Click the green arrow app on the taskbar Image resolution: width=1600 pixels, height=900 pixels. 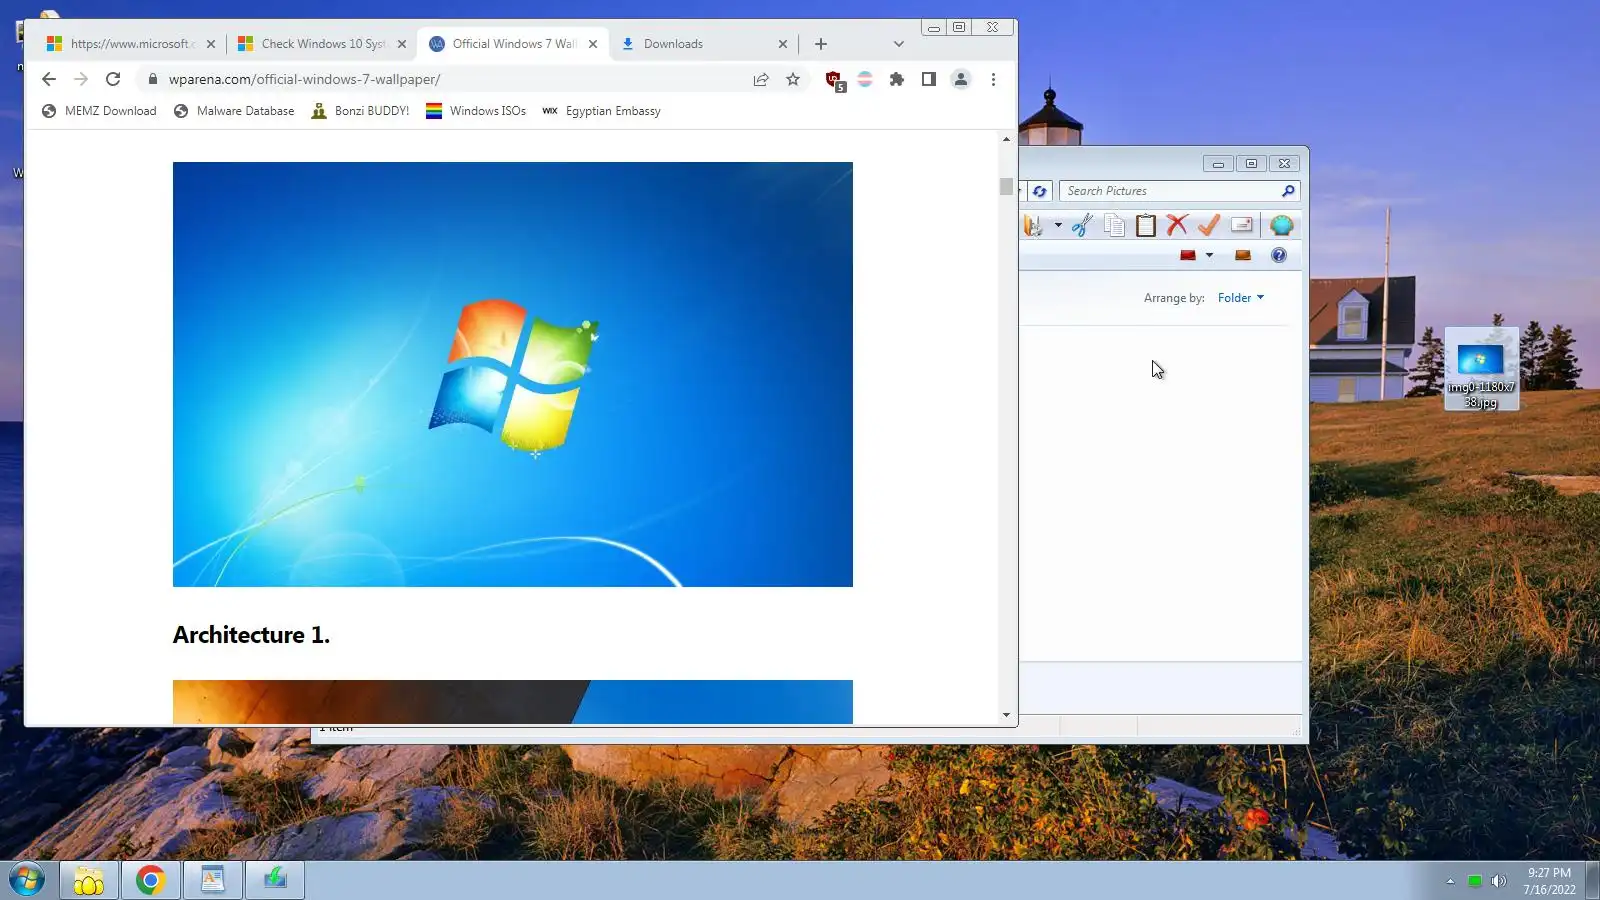(x=275, y=880)
